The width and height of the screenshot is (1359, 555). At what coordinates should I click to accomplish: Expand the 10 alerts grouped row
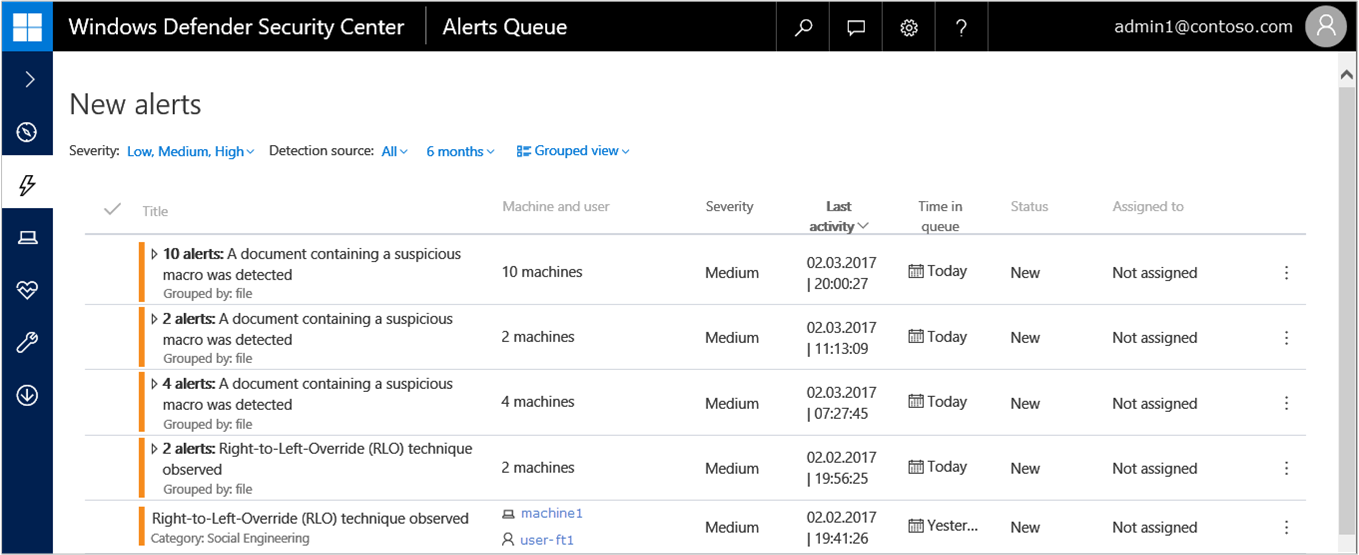click(x=154, y=254)
